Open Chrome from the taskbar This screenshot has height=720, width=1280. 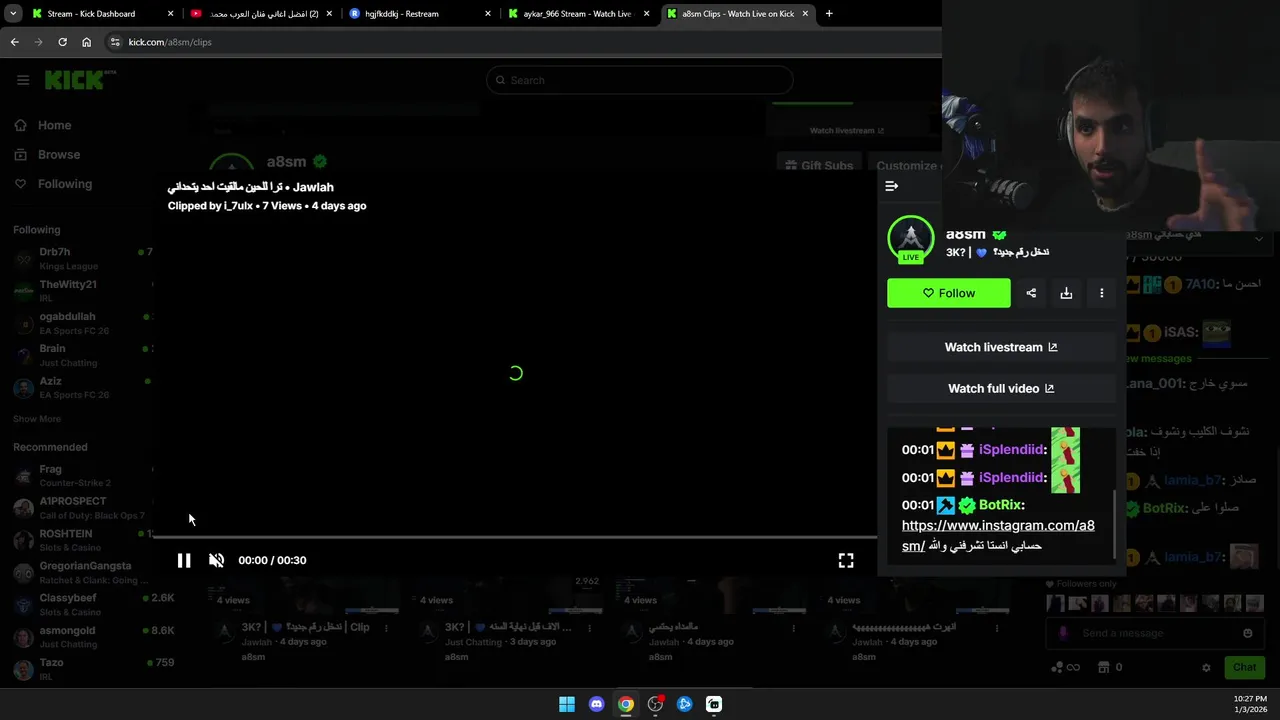tap(625, 704)
